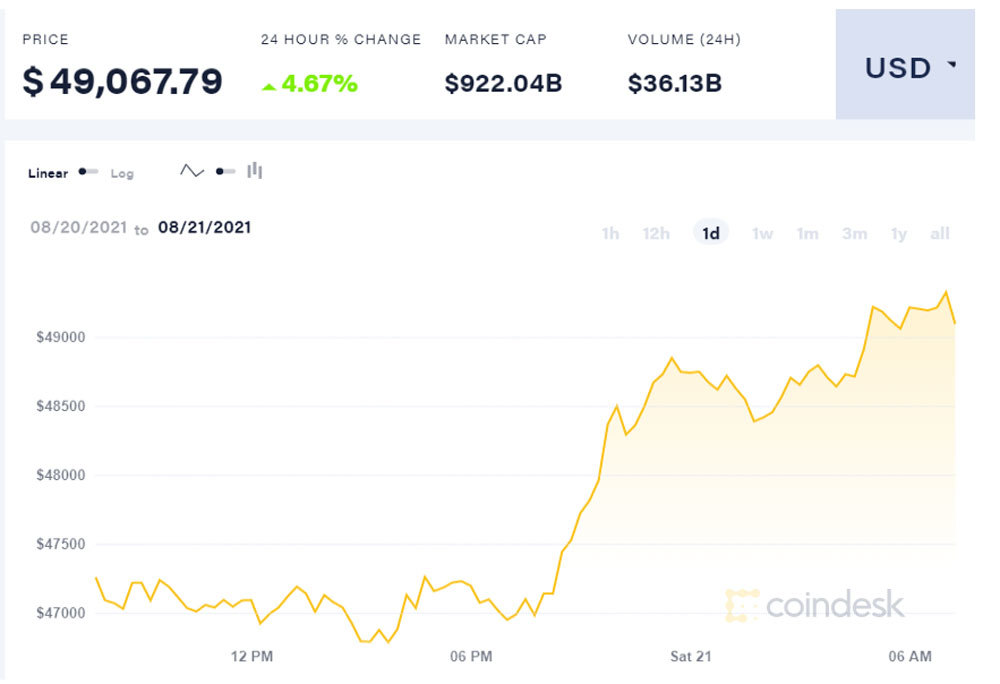Show the 1m time range
The image size is (1000, 684).
tap(807, 234)
